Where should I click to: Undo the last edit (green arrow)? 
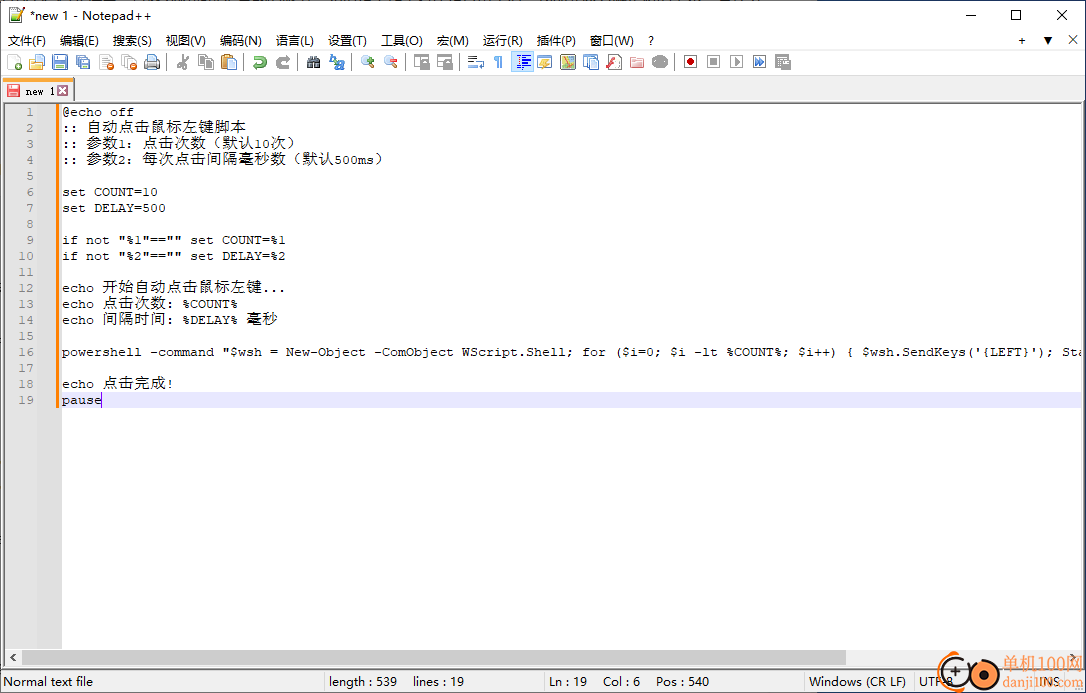pos(260,62)
